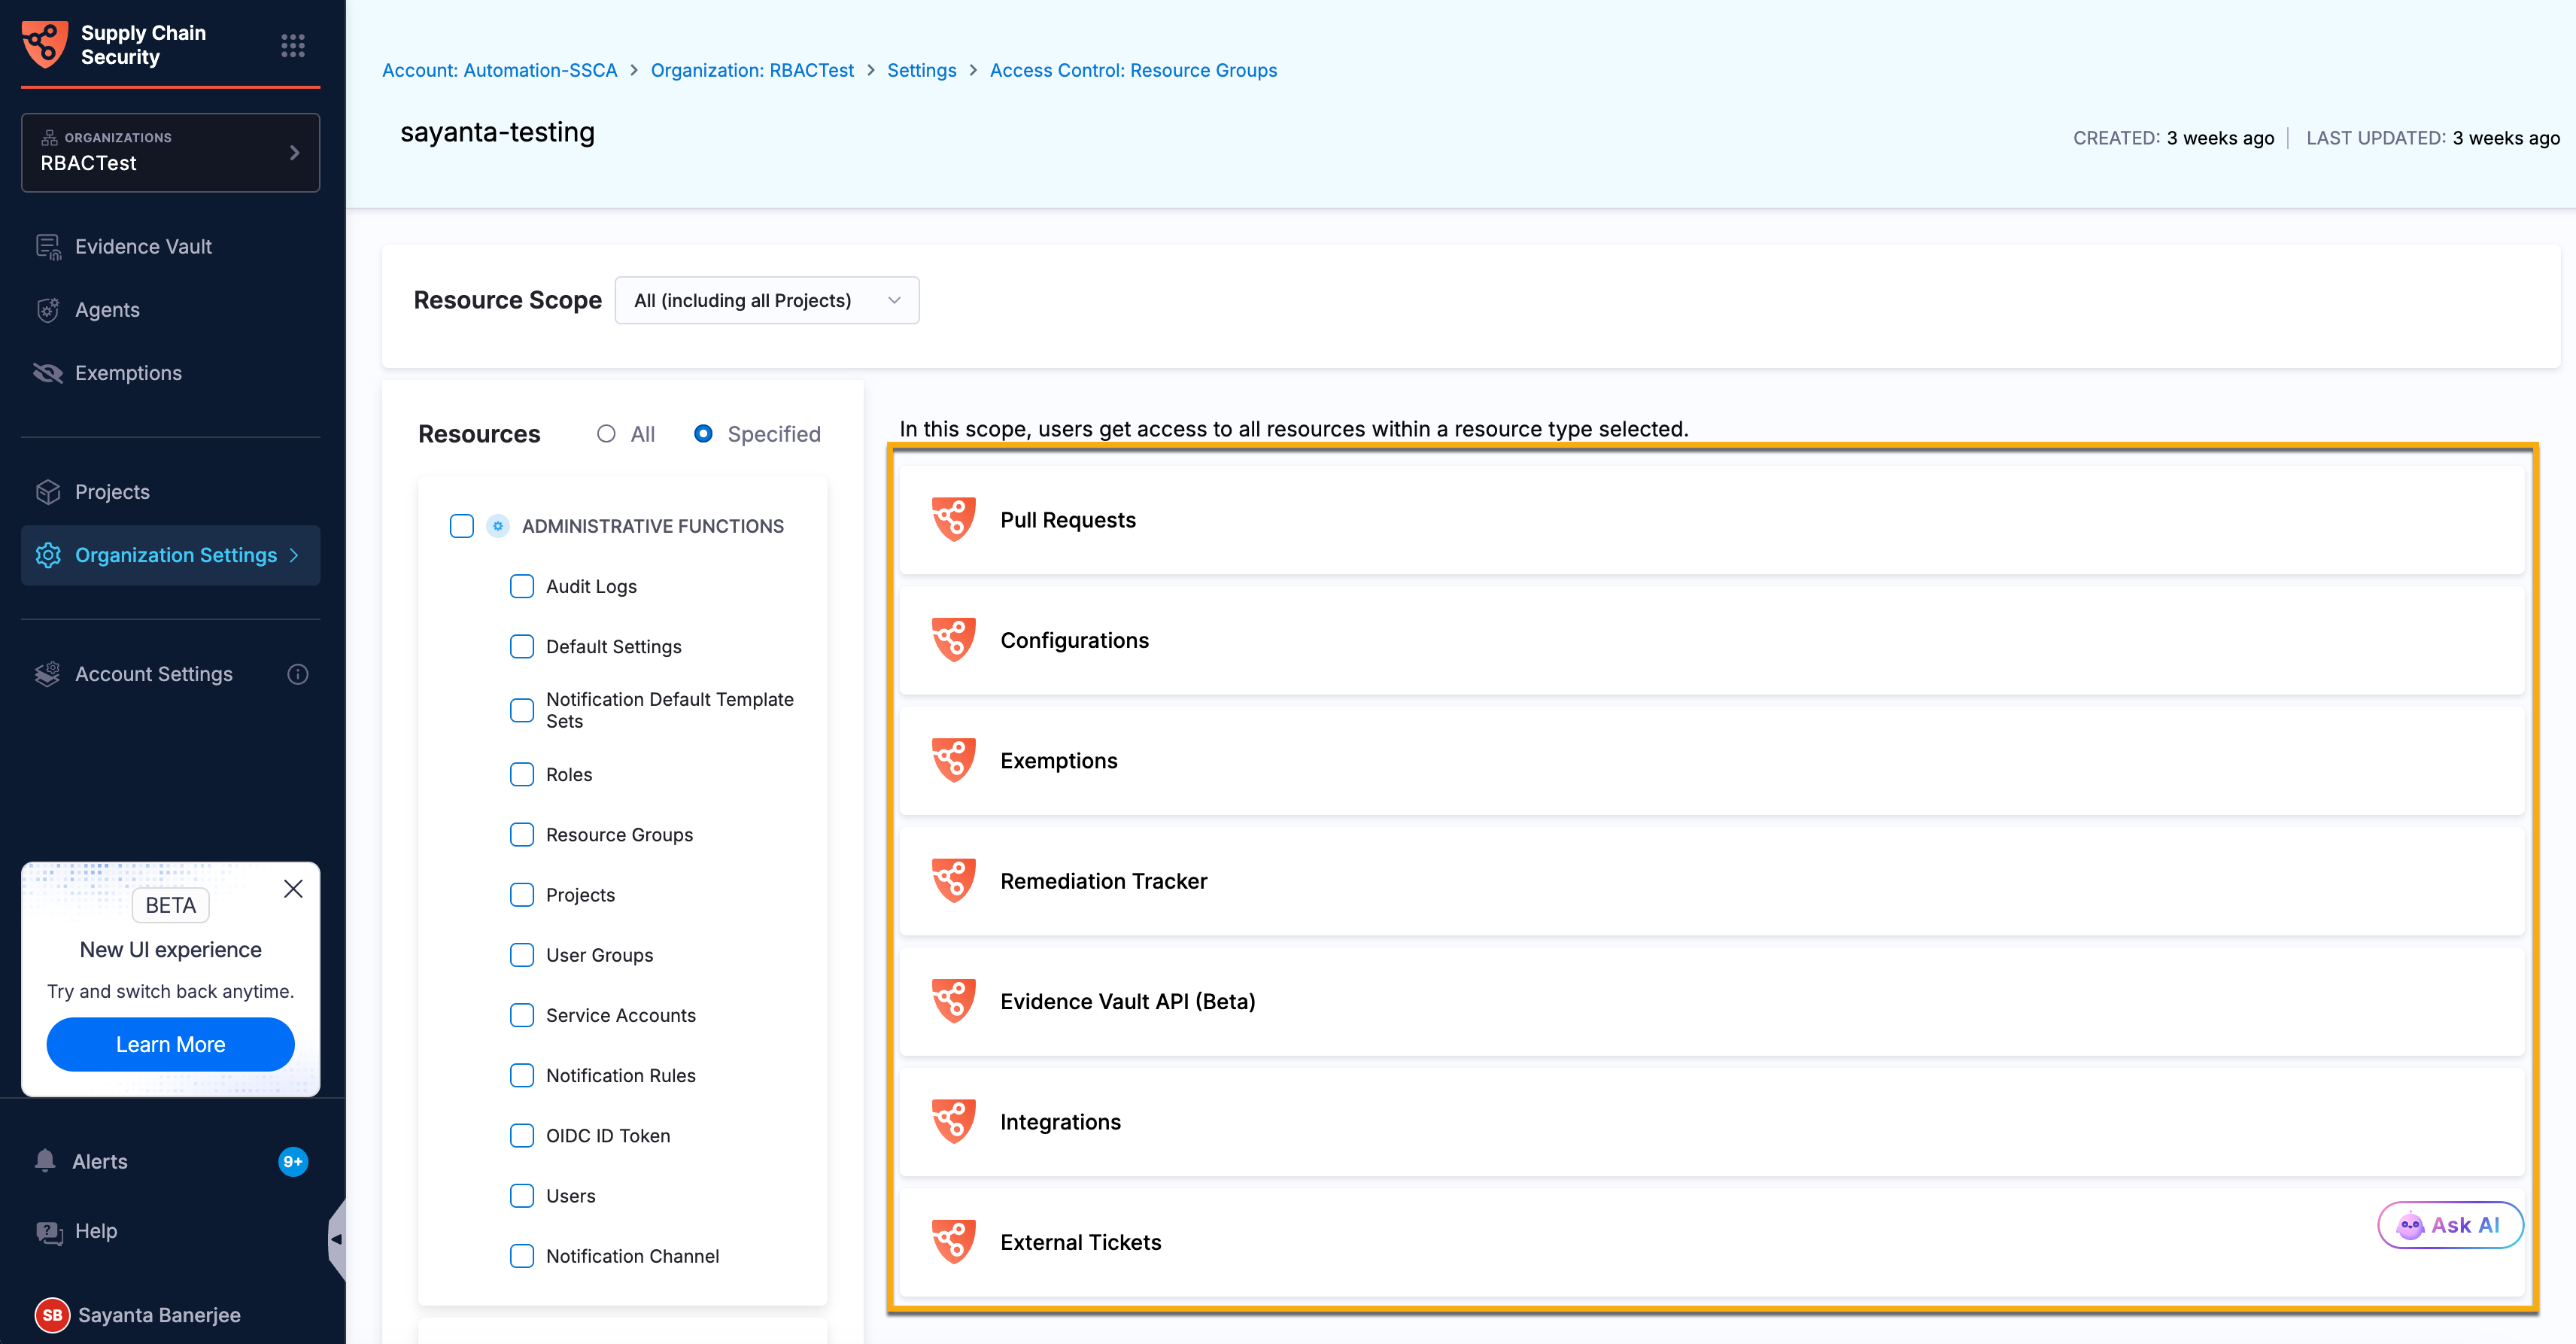Expand Organization Settings chevron
The width and height of the screenshot is (2576, 1344).
(x=294, y=555)
